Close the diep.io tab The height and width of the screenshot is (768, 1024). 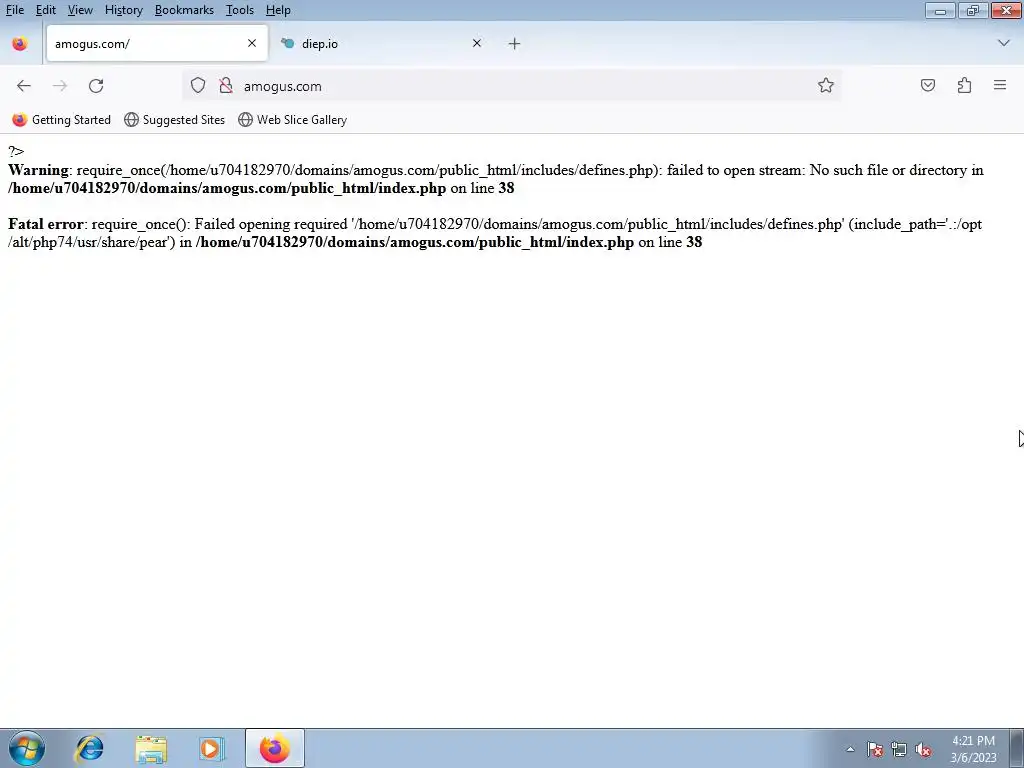coord(477,43)
